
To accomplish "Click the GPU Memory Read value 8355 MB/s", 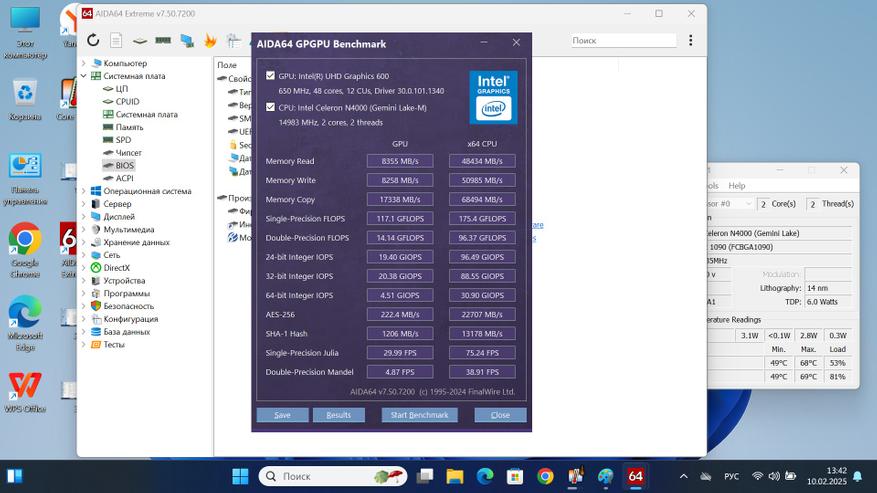I will (x=400, y=161).
